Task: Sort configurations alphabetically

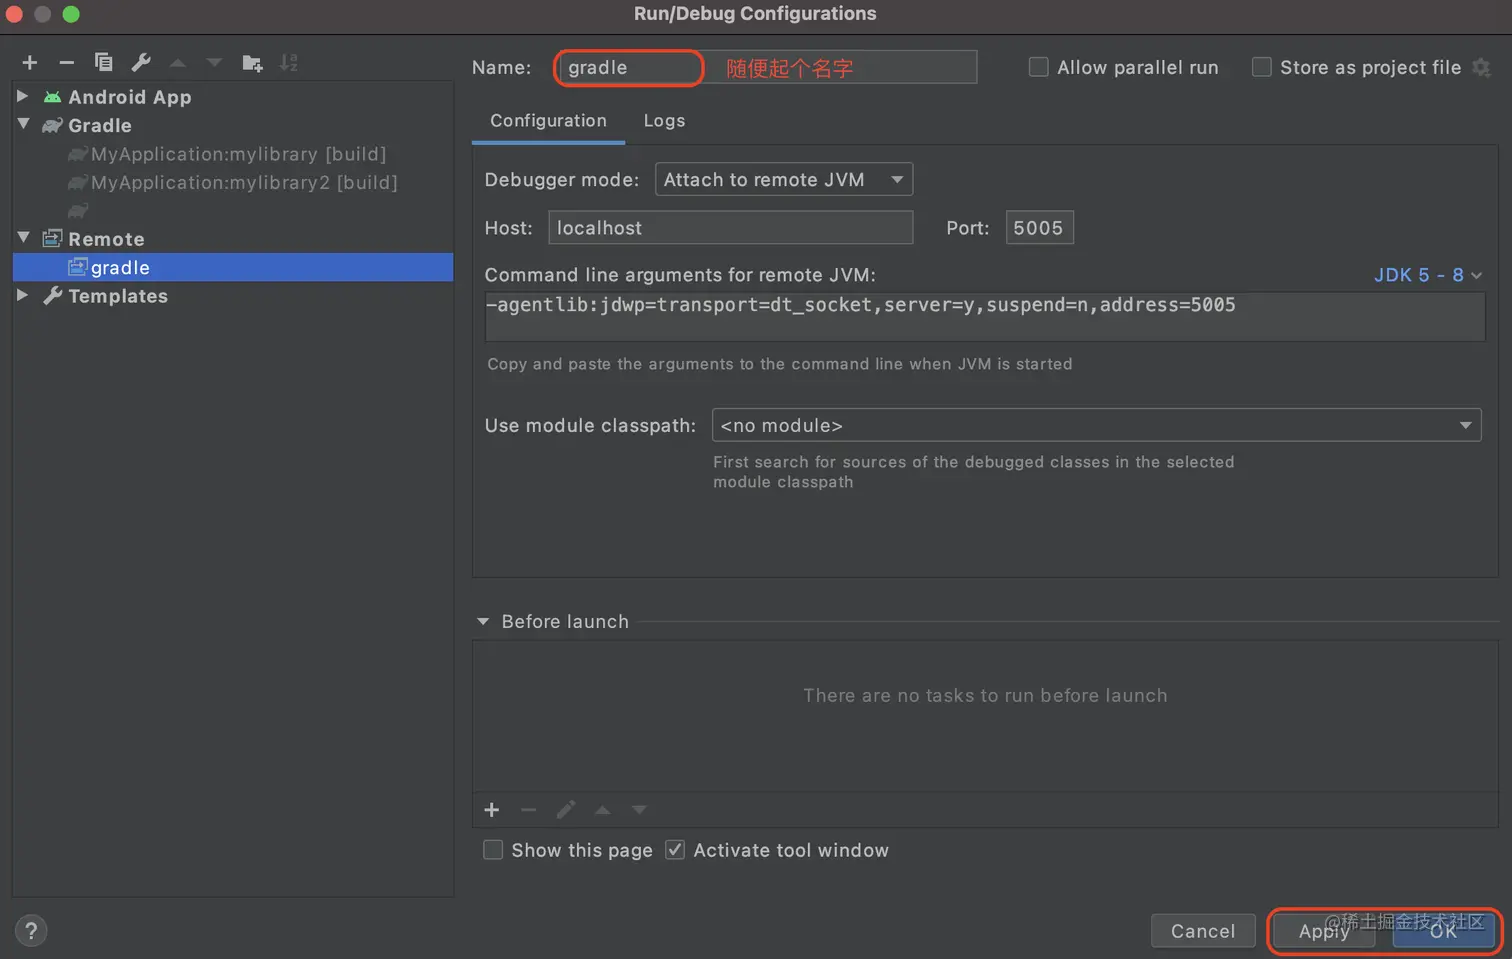Action: (x=289, y=63)
